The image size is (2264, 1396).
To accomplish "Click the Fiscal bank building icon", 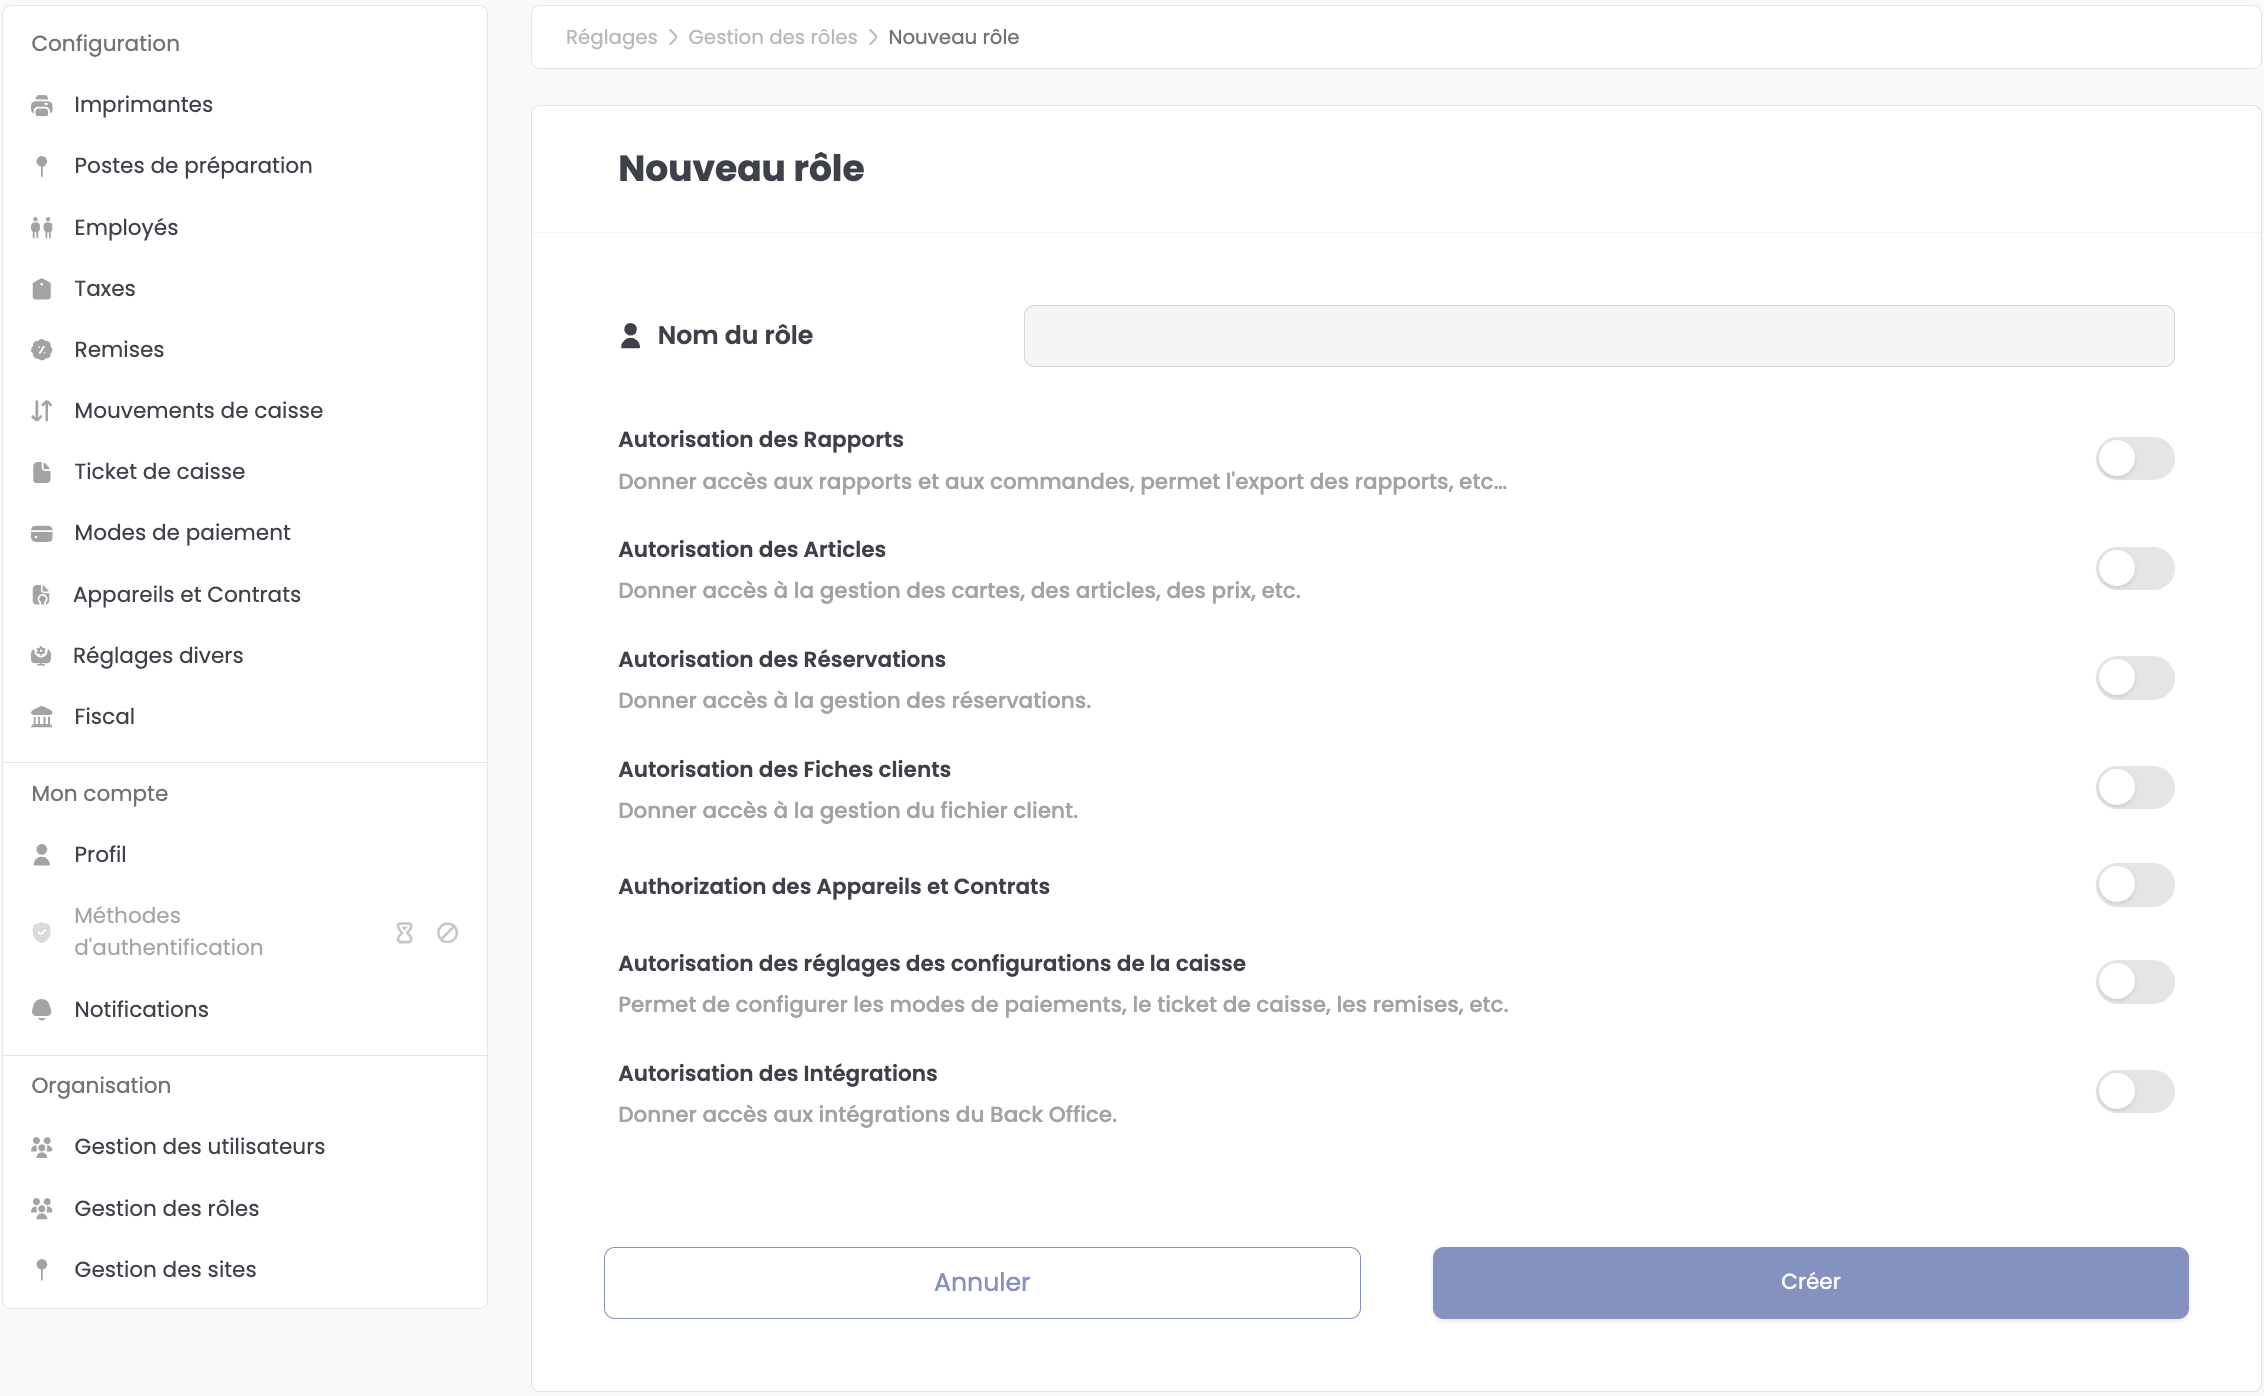I will 42,717.
